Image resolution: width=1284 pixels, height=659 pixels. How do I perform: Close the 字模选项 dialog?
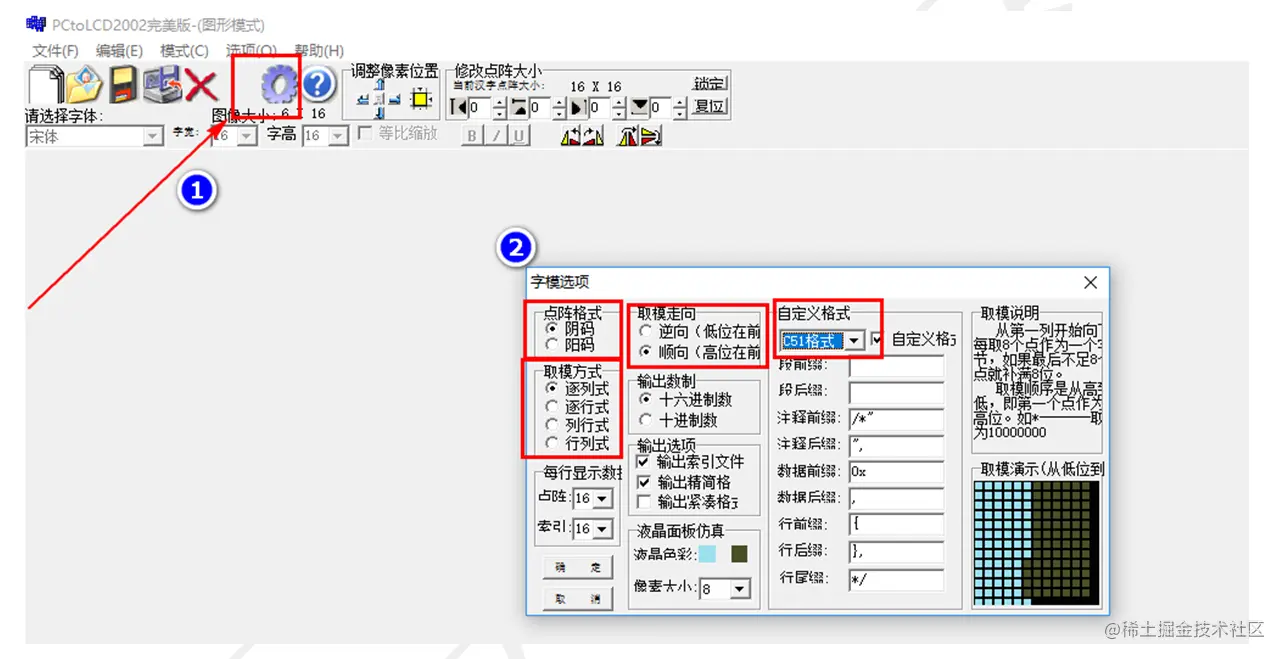point(1090,283)
